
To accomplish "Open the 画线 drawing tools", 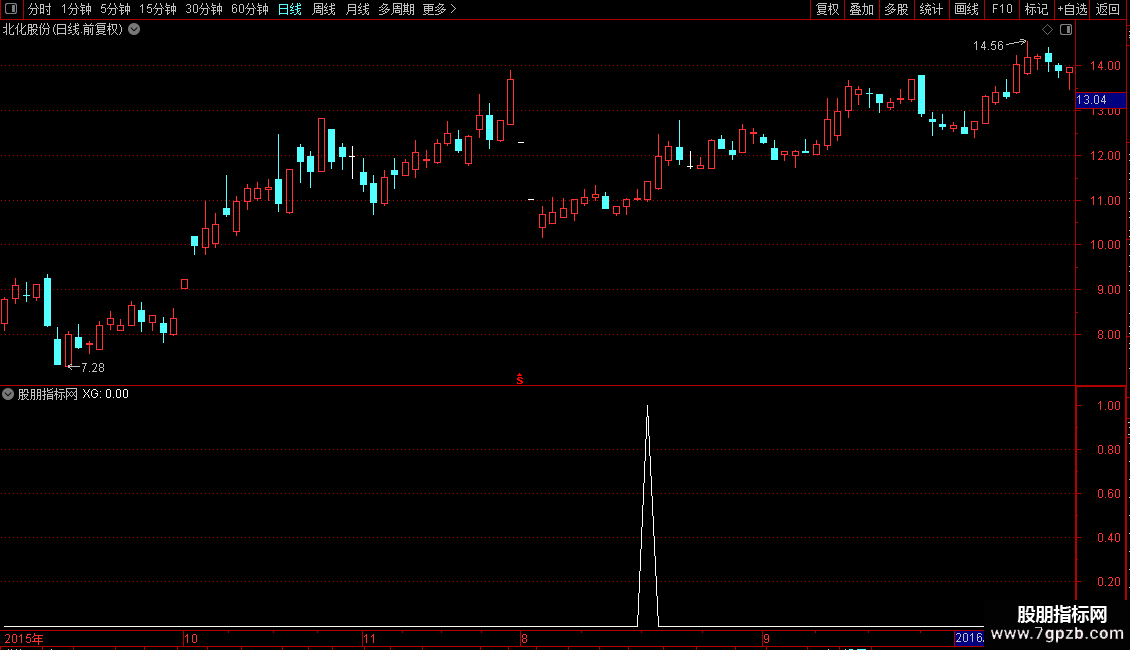I will (966, 9).
